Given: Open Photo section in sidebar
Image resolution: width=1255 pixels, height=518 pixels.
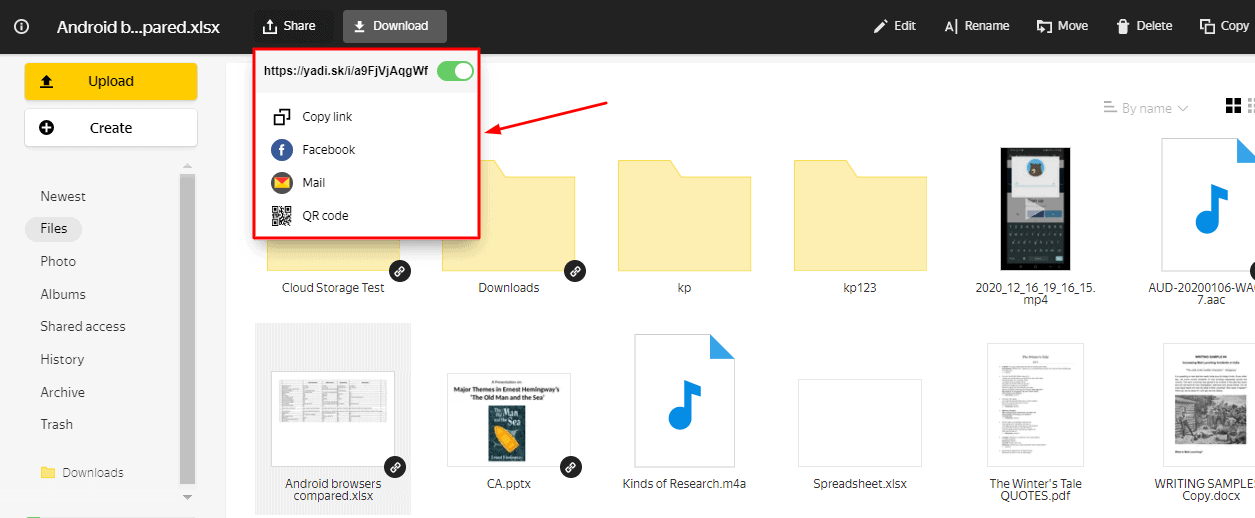Looking at the screenshot, I should [58, 261].
